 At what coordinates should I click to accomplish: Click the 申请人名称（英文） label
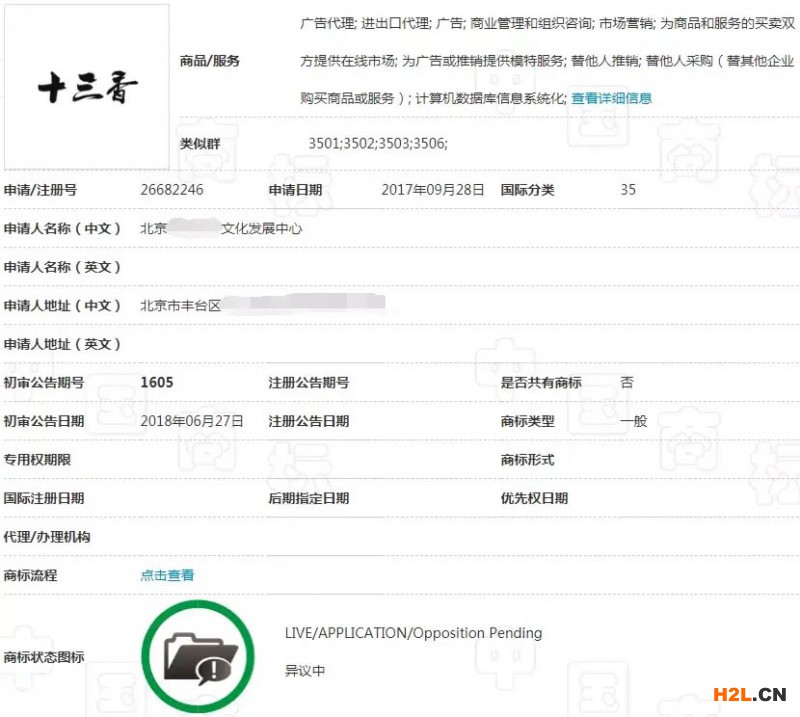[x=62, y=267]
